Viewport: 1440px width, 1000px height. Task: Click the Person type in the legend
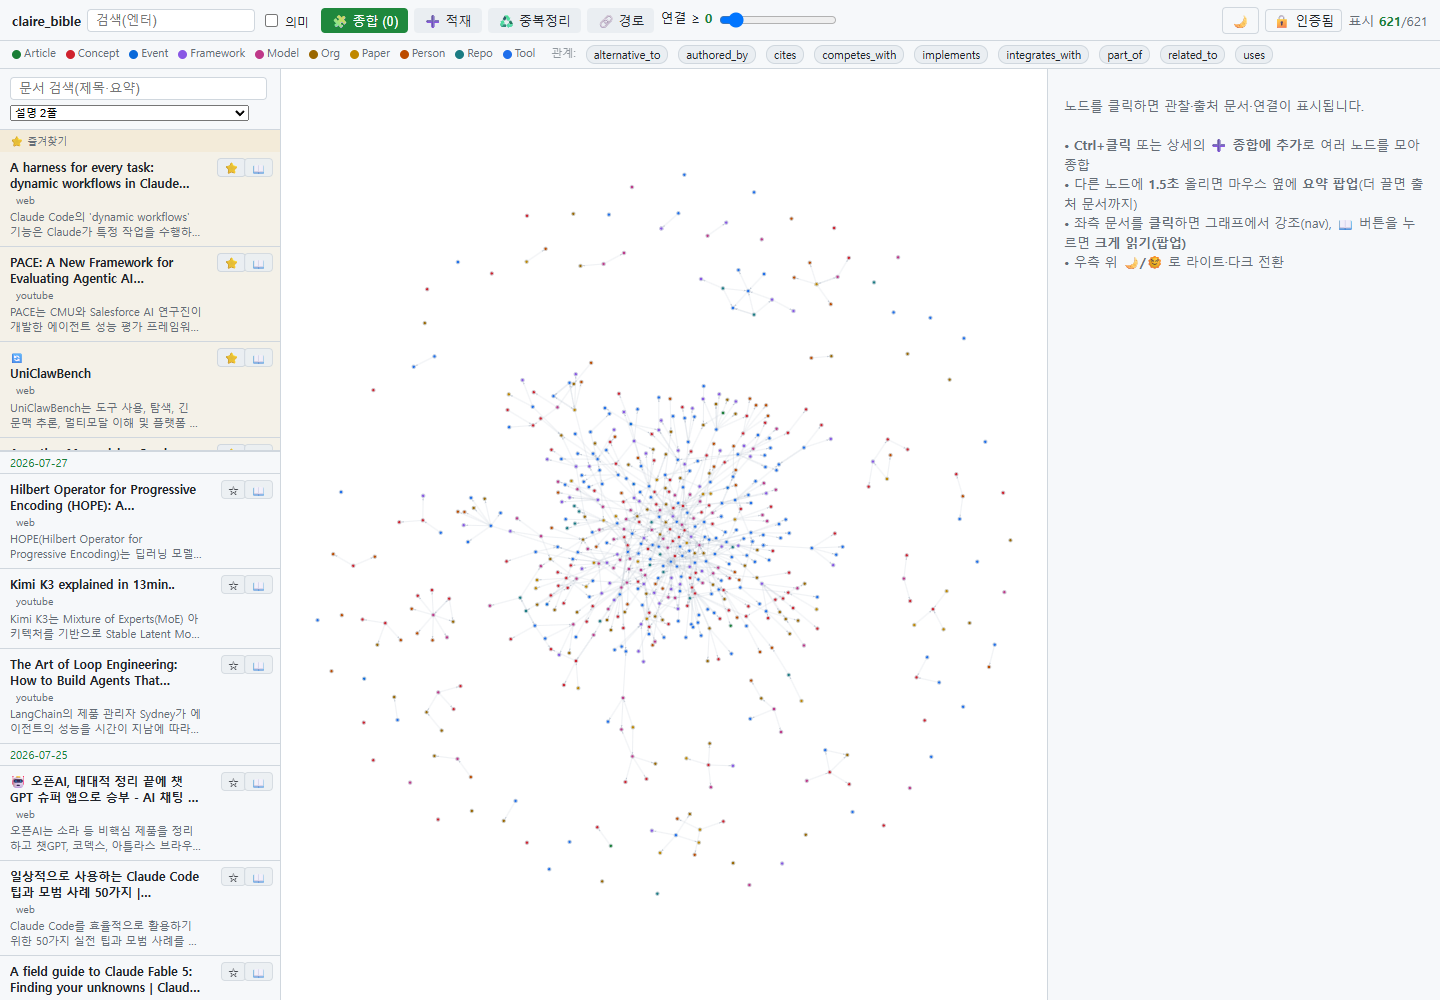pos(422,54)
